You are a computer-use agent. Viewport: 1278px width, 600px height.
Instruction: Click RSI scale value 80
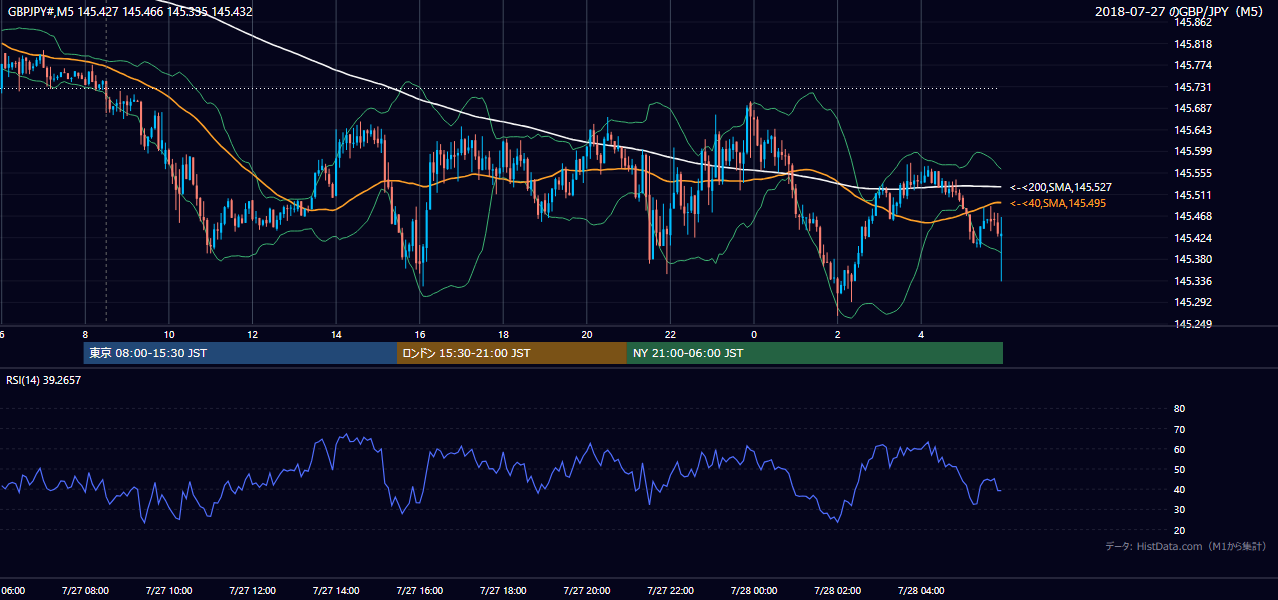[1179, 409]
